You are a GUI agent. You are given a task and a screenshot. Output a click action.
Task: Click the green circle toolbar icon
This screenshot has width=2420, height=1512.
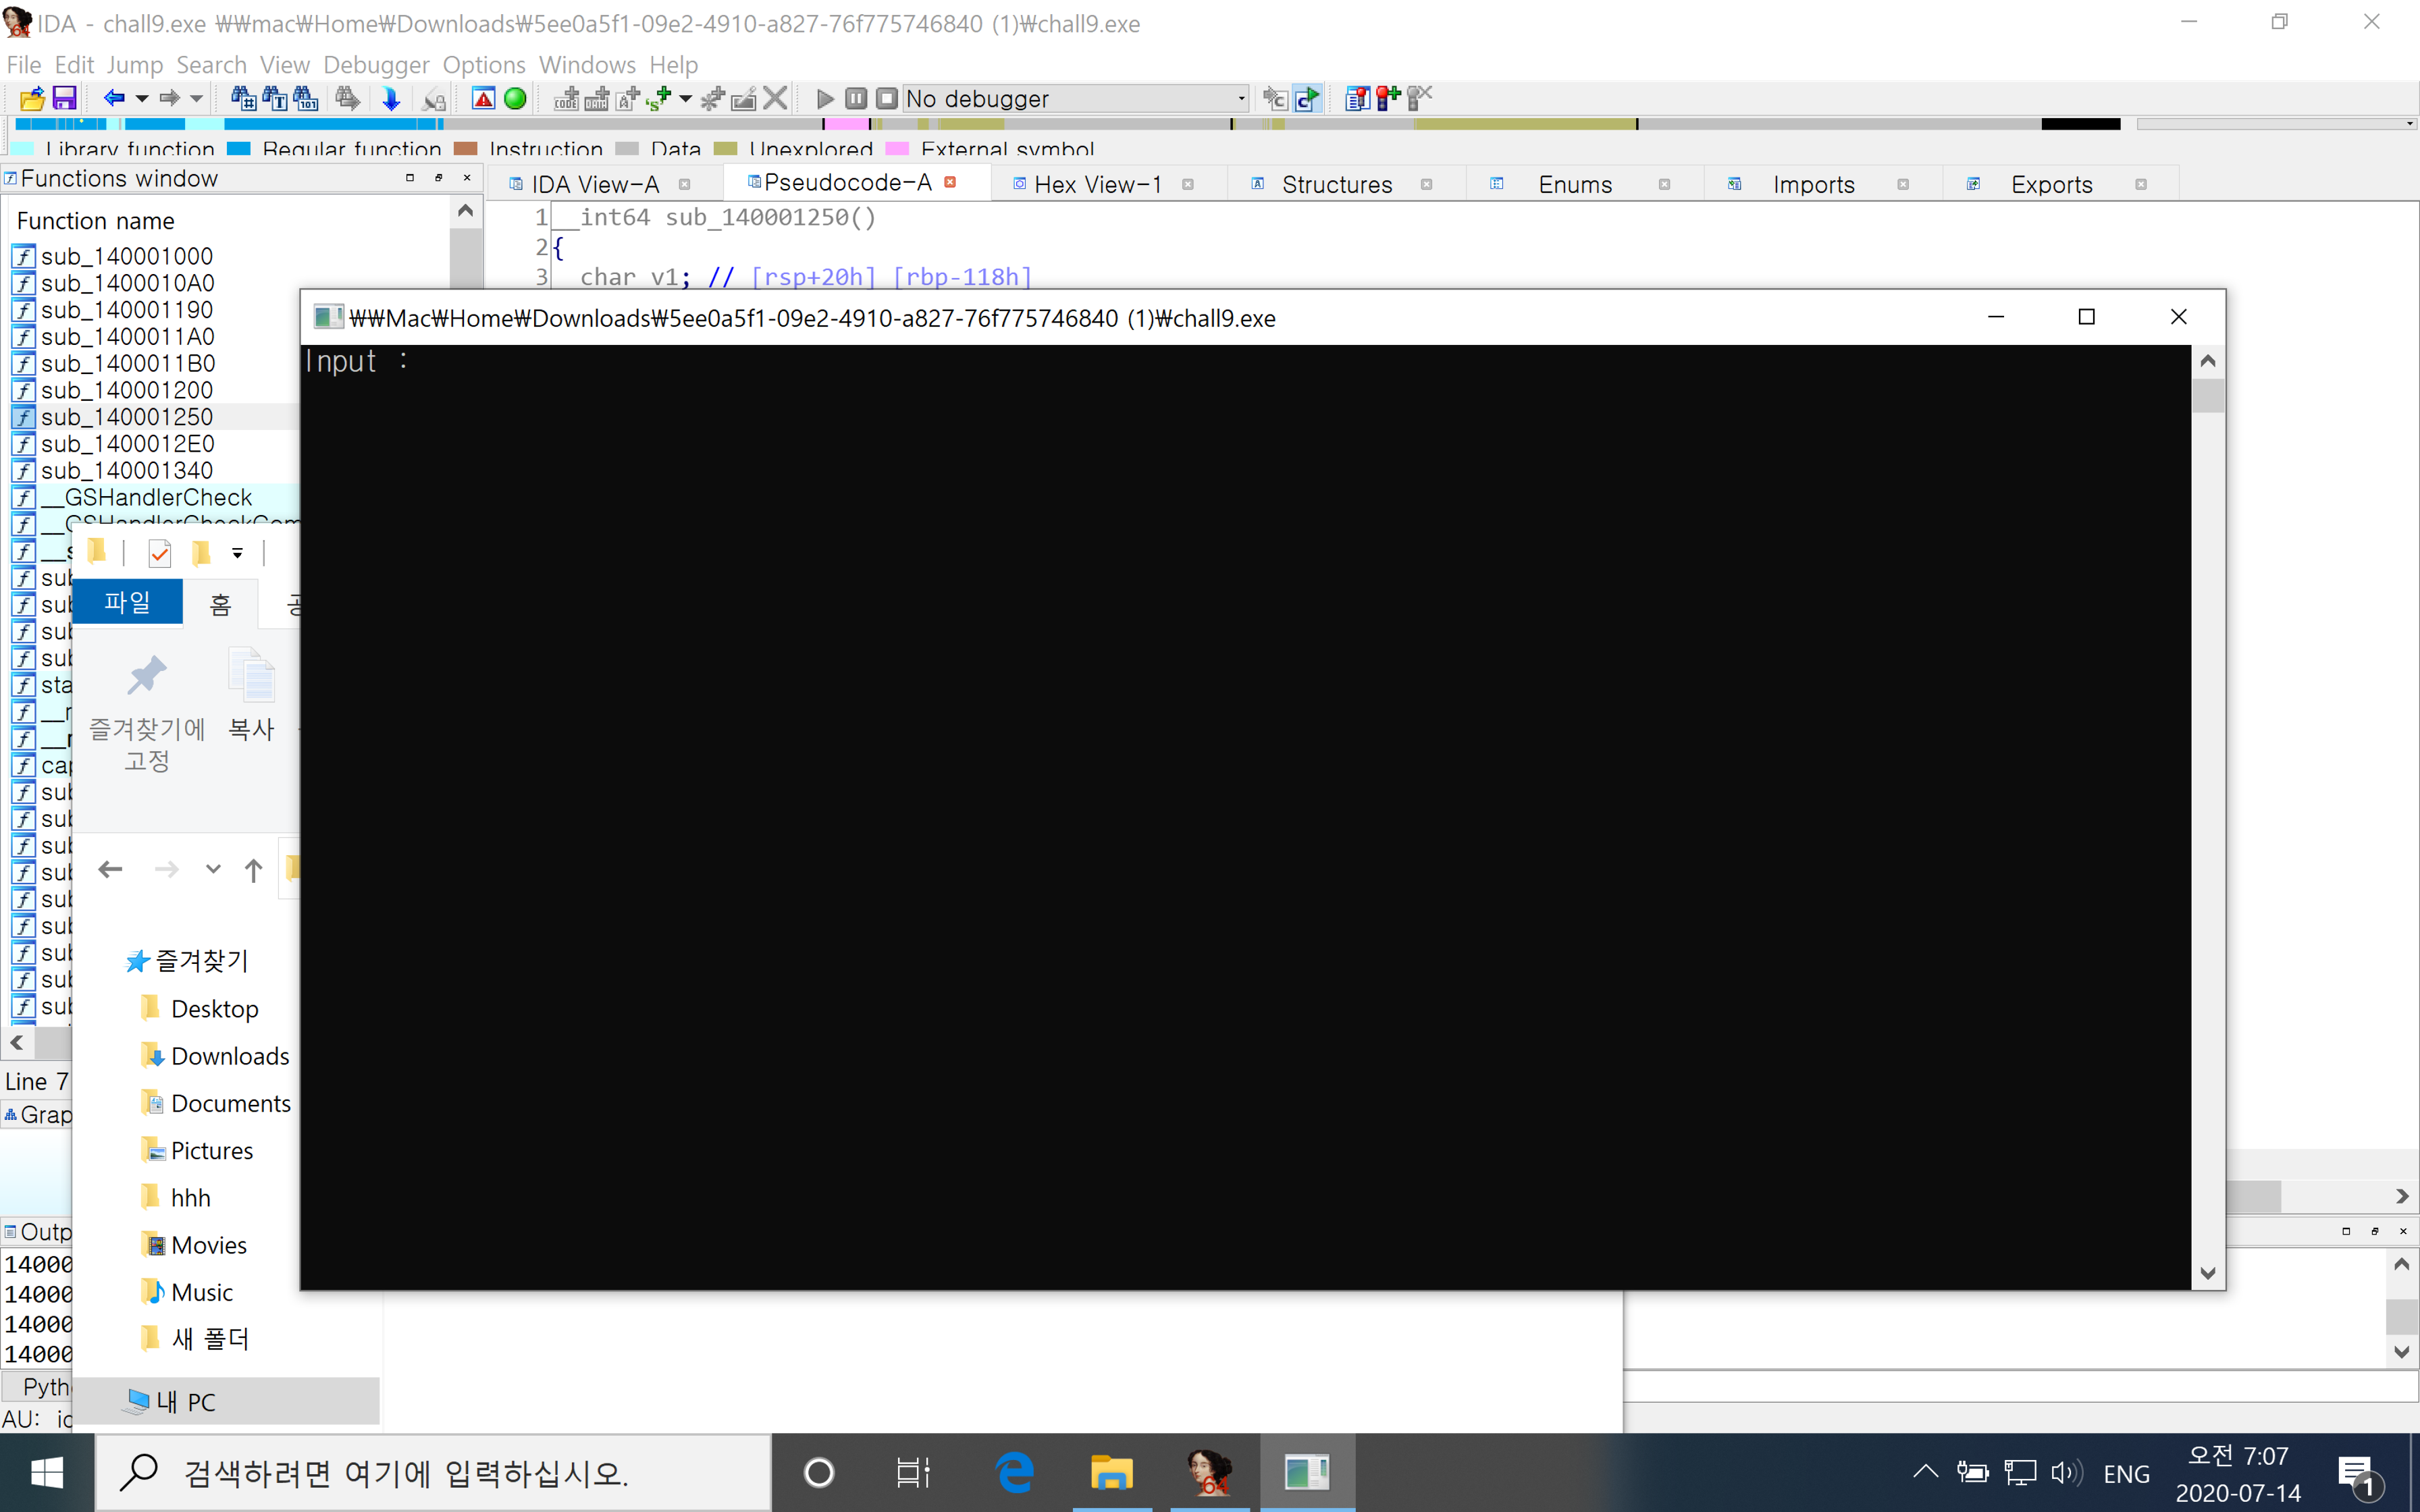(x=515, y=98)
